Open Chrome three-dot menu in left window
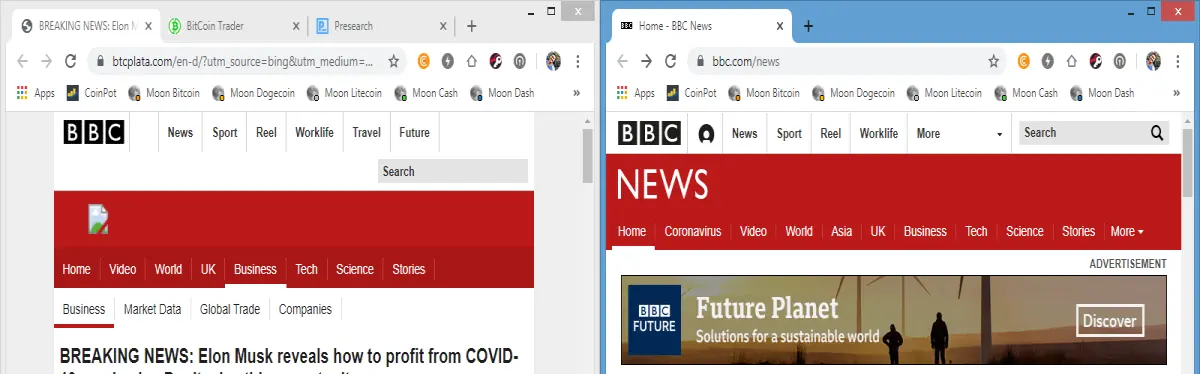1200x374 pixels. (577, 61)
